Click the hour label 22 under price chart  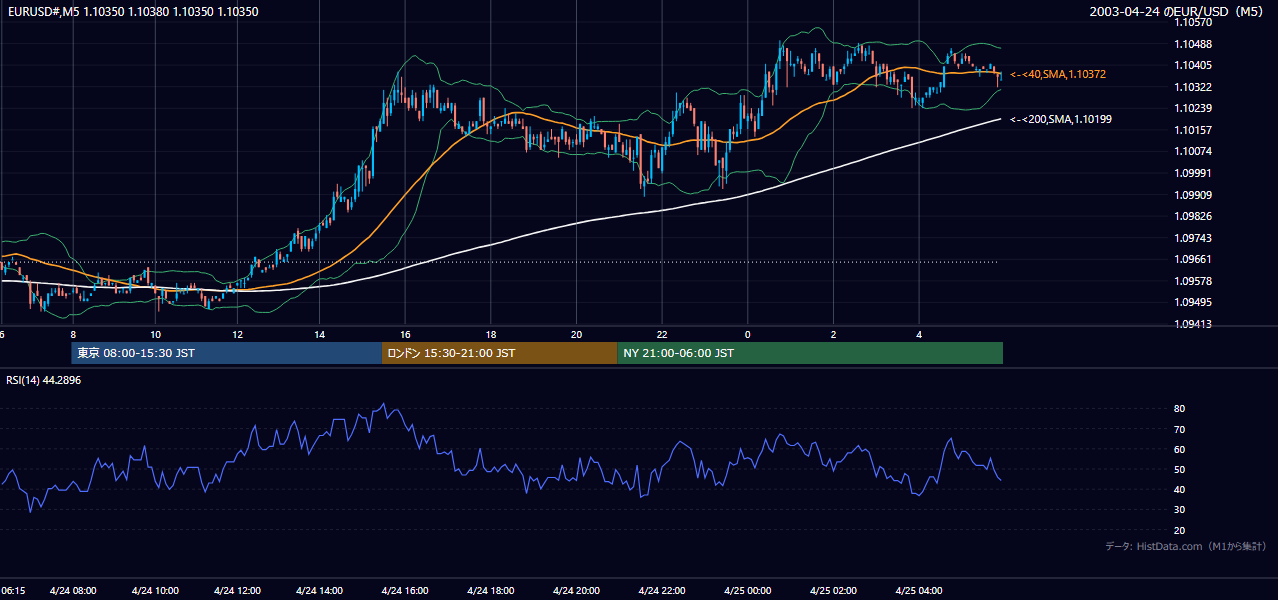tap(661, 334)
